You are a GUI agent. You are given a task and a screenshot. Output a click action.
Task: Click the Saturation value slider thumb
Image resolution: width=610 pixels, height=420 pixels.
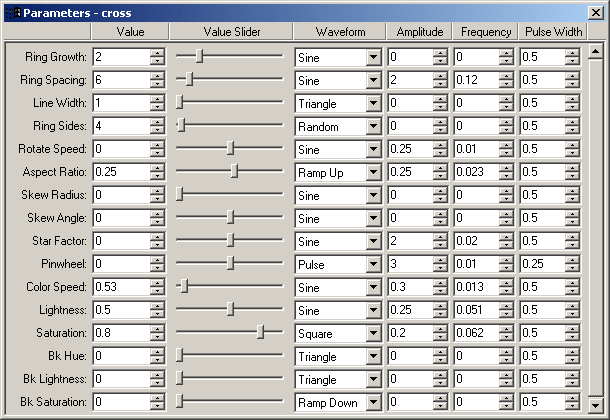261,332
